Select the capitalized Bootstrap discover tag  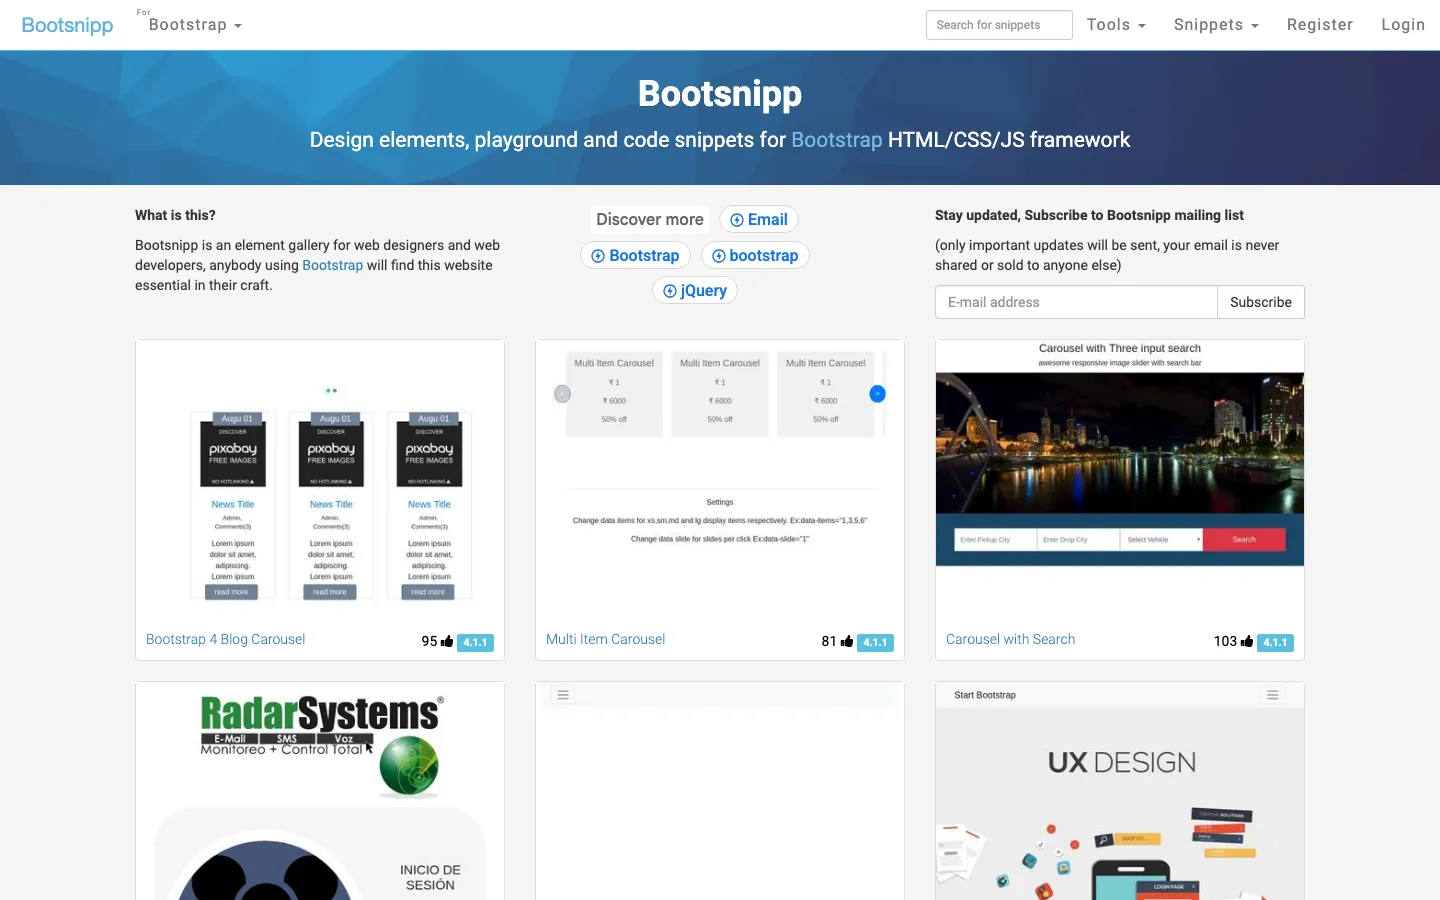coord(635,256)
